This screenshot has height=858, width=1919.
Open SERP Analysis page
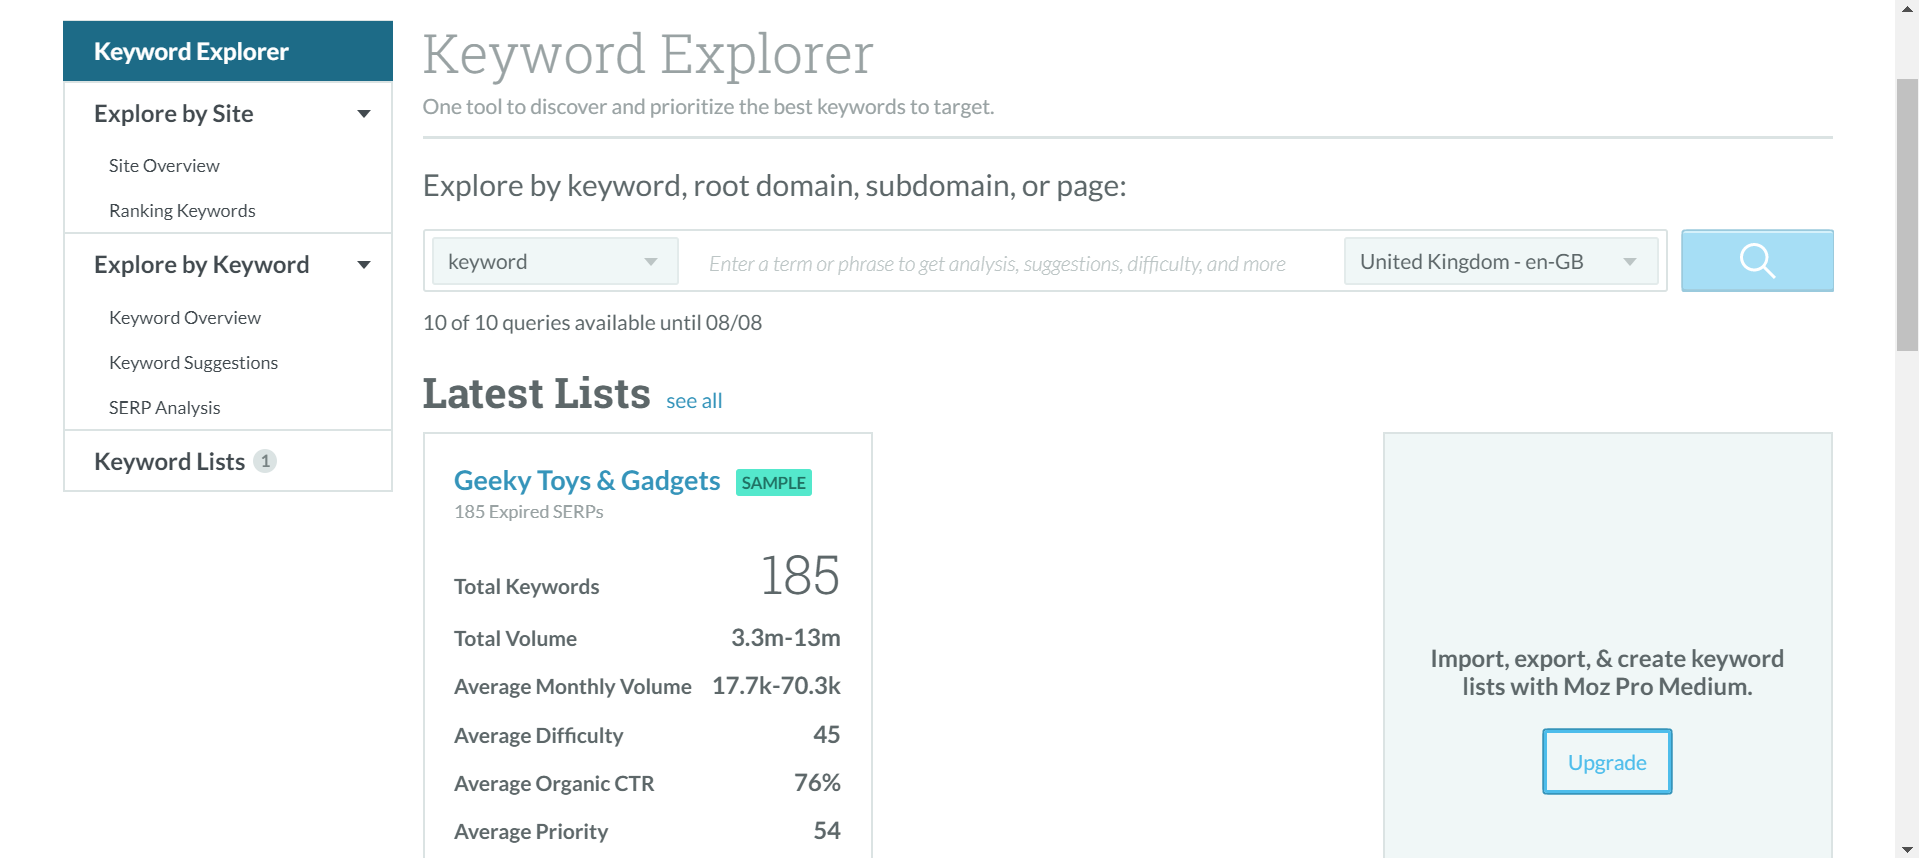pos(164,408)
